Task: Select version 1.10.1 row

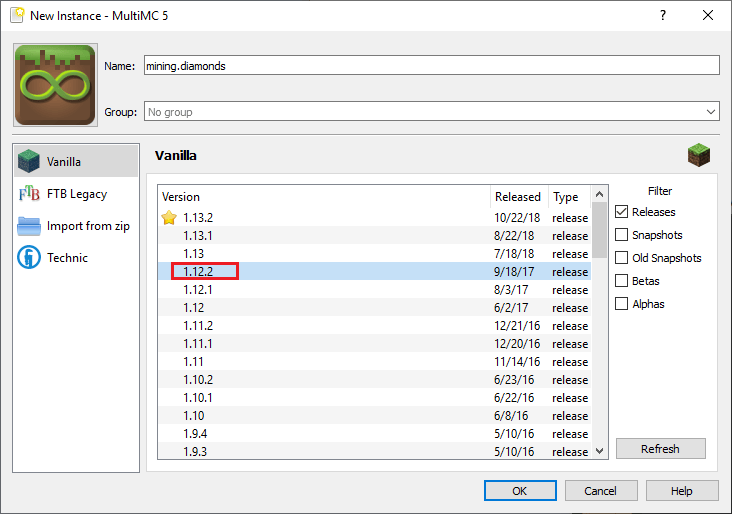Action: (375, 397)
